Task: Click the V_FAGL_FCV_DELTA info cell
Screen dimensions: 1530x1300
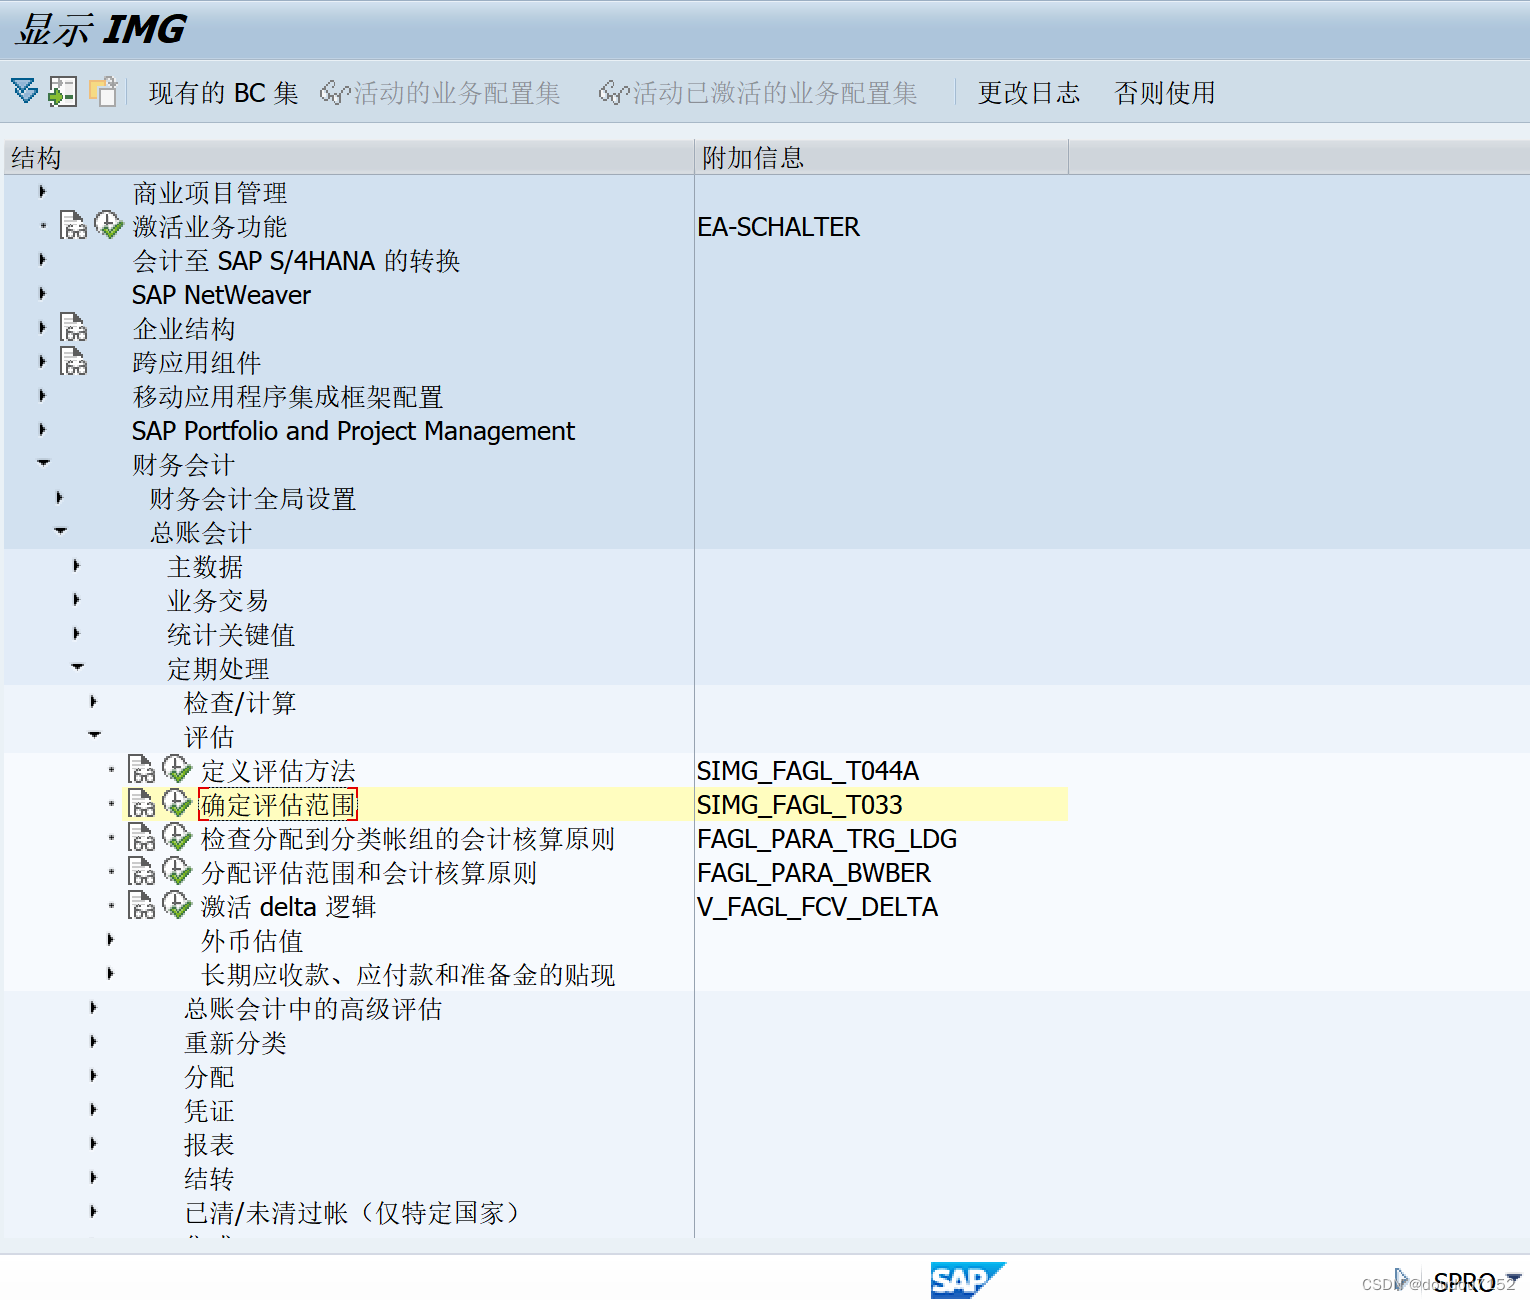Action: click(817, 907)
